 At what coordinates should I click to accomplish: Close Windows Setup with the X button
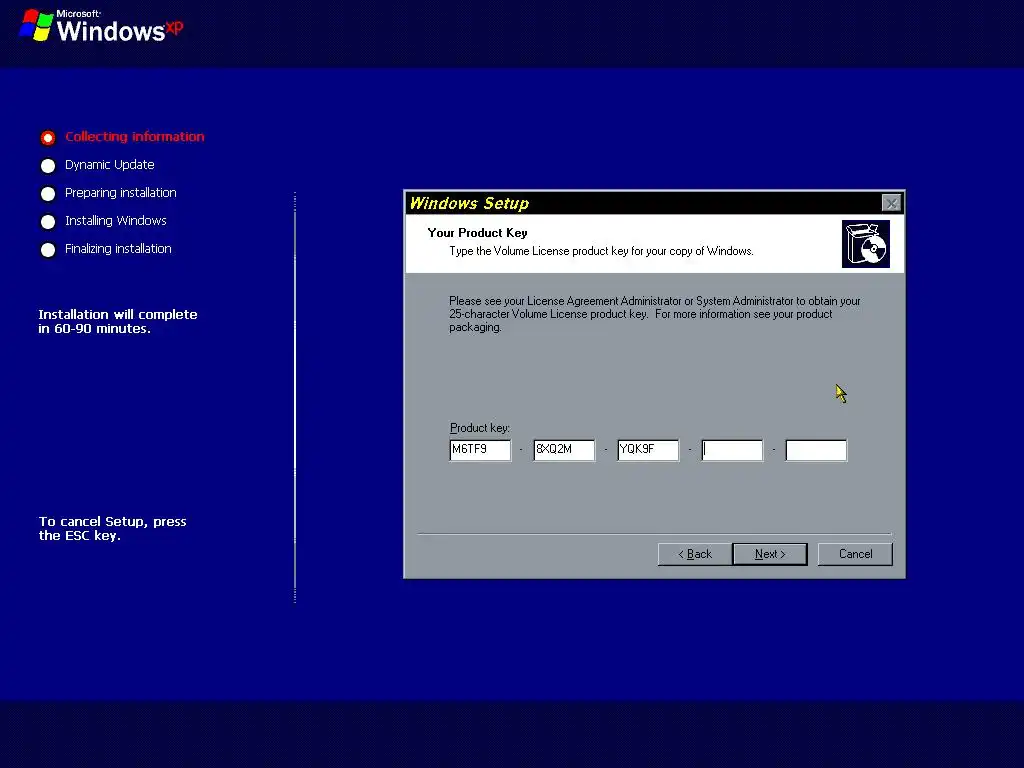point(891,203)
